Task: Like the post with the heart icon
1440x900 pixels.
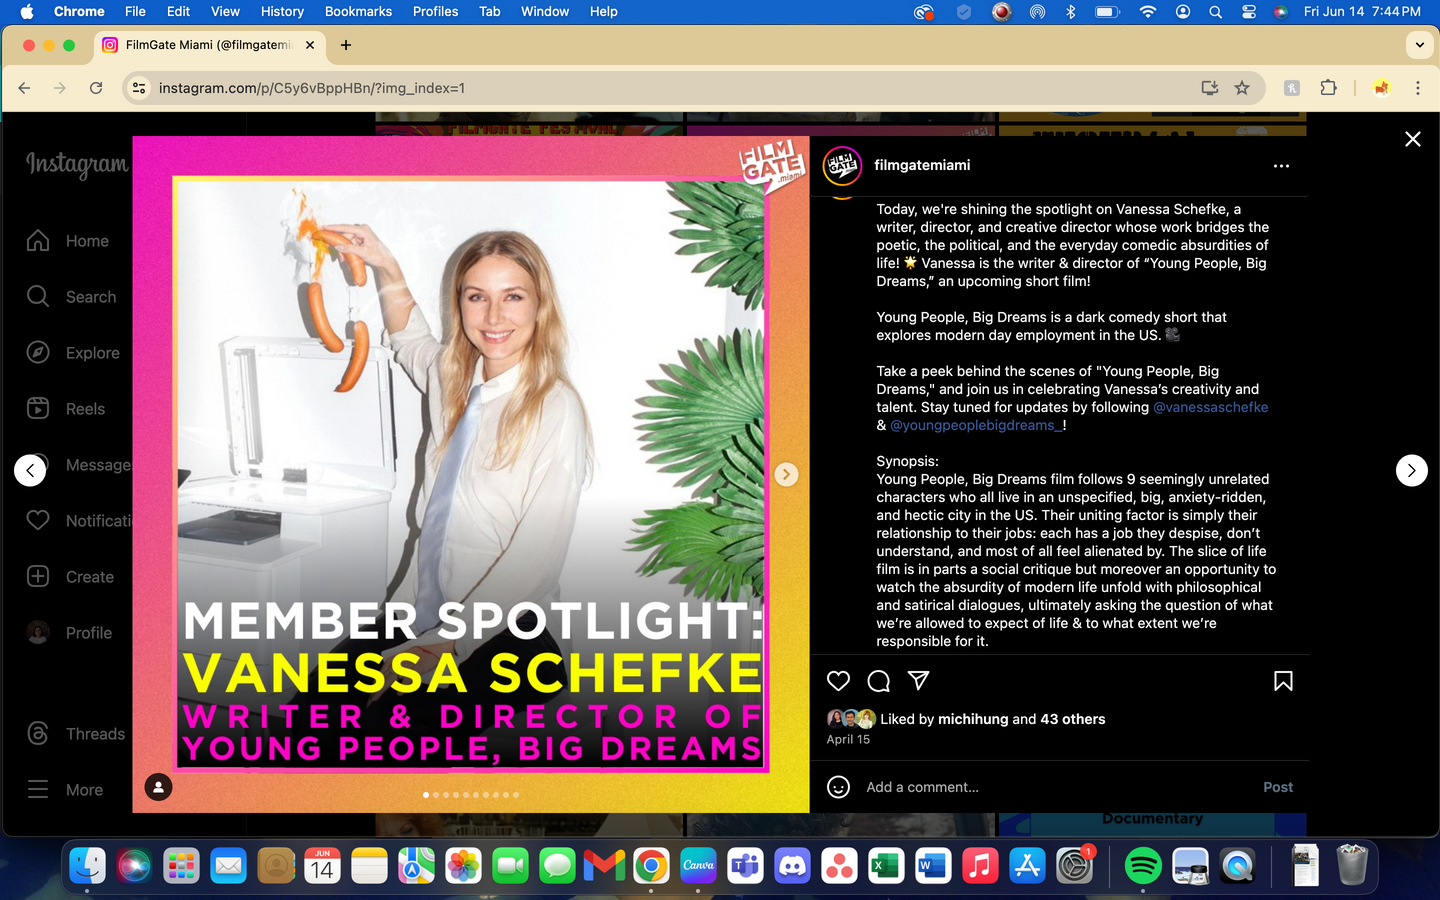Action: point(838,681)
